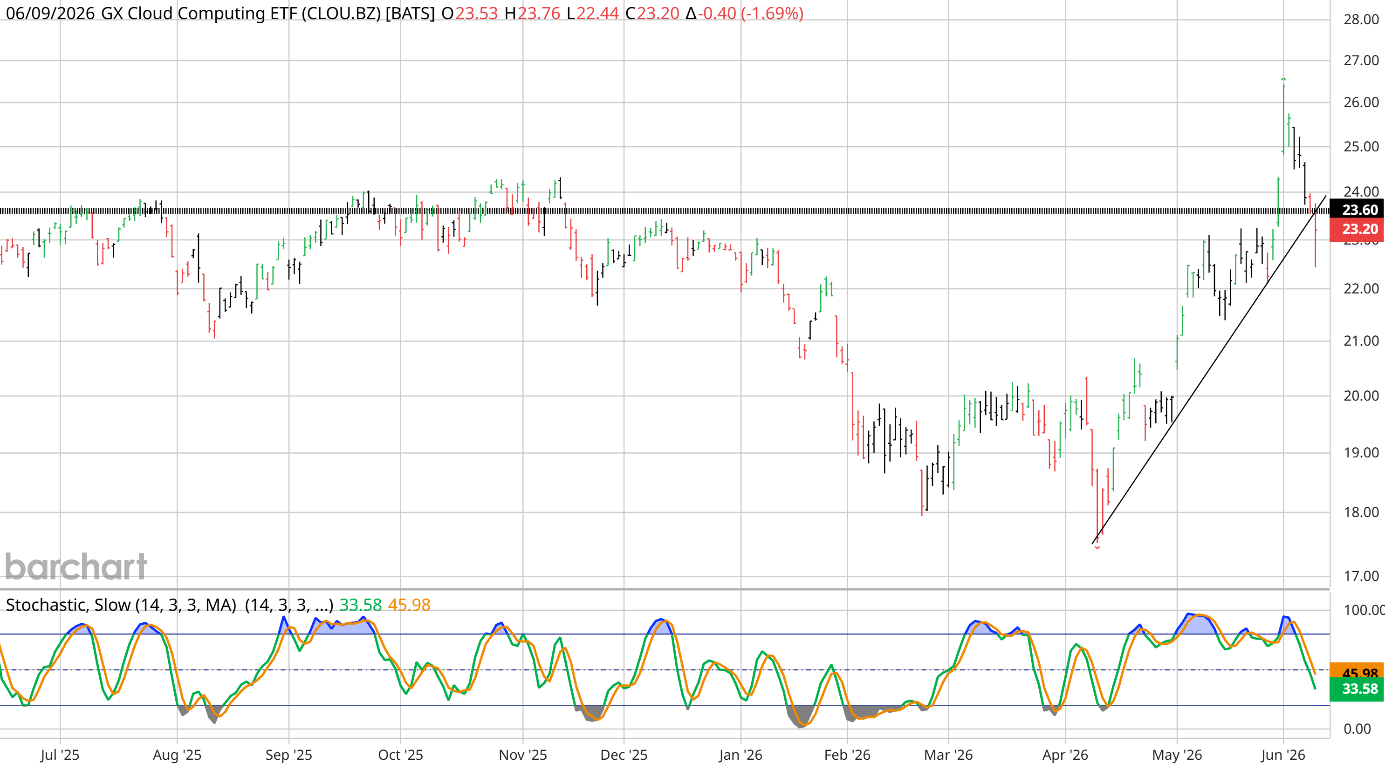1385x770 pixels.
Task: Click the 06/09/2026 date in the header
Action: point(49,14)
